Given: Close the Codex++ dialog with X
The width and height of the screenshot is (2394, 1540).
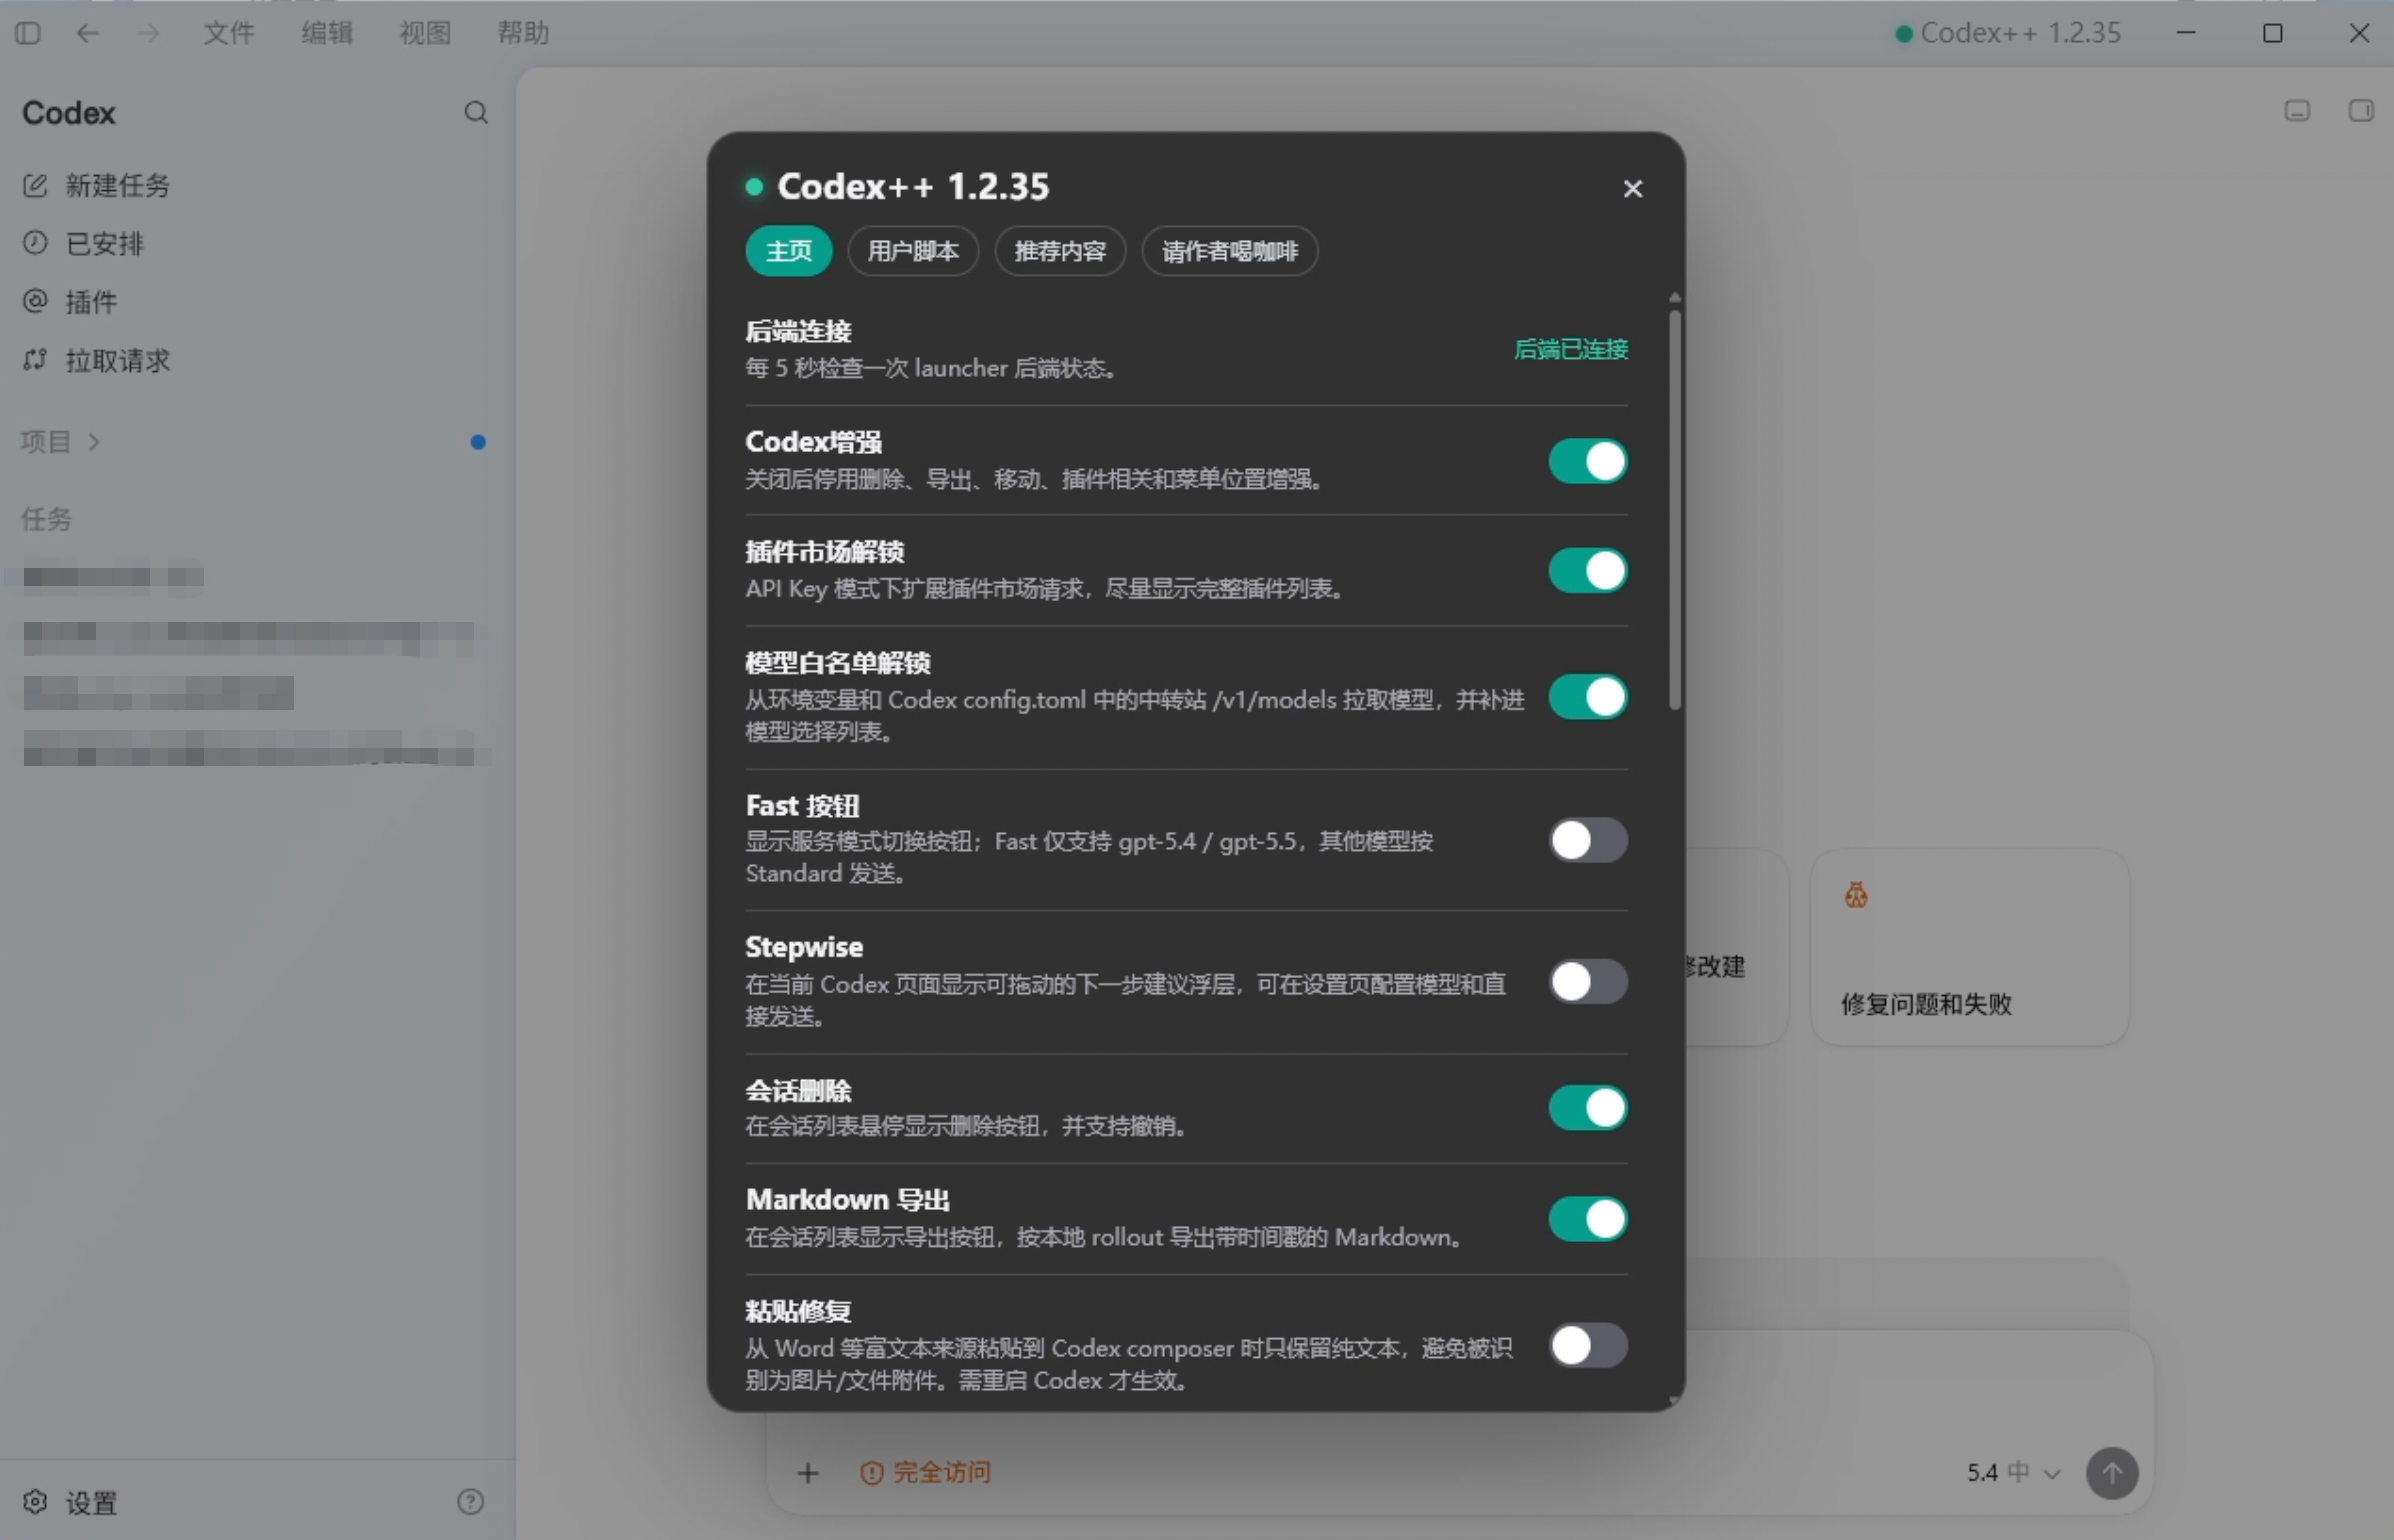Looking at the screenshot, I should pyautogui.click(x=1633, y=188).
